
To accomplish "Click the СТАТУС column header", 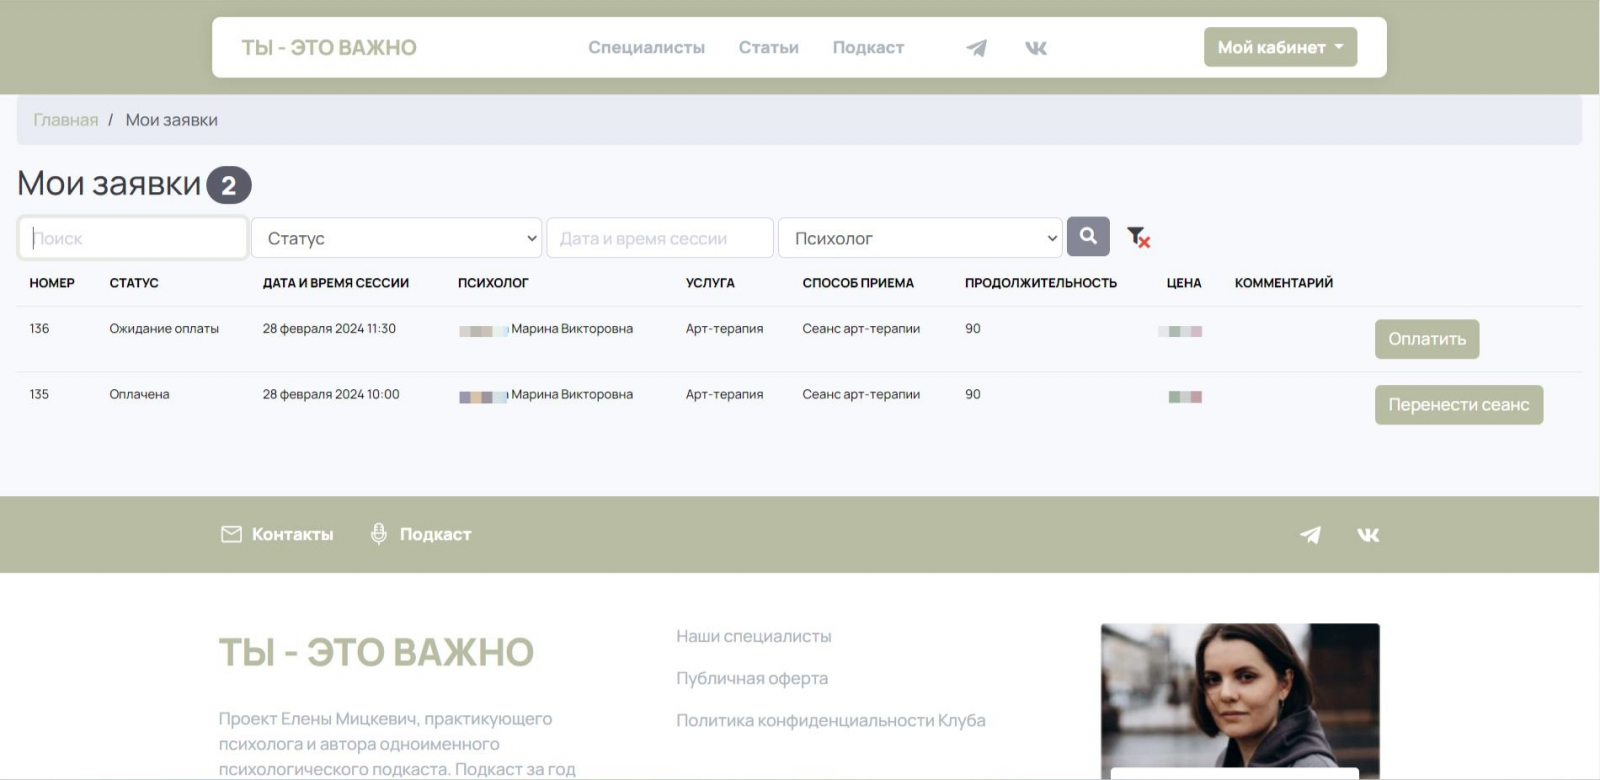I will [x=134, y=283].
